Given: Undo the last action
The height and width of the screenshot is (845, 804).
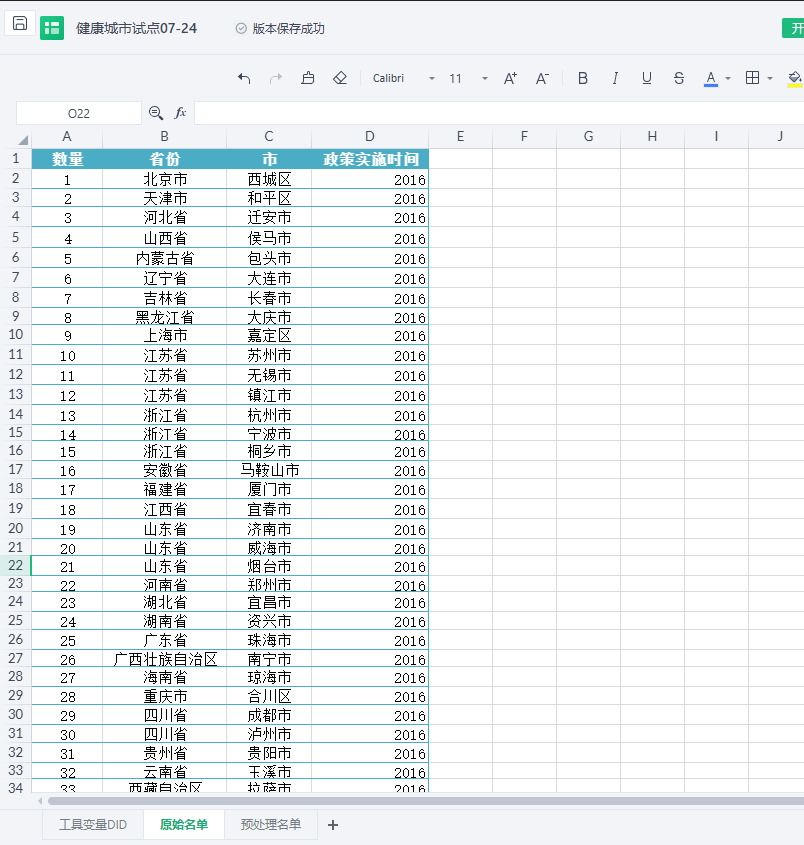Looking at the screenshot, I should coord(244,79).
